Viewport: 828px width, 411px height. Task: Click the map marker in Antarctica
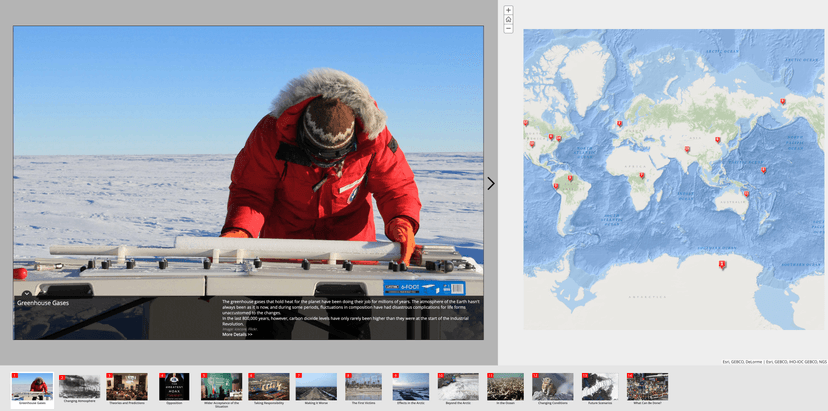coord(722,264)
